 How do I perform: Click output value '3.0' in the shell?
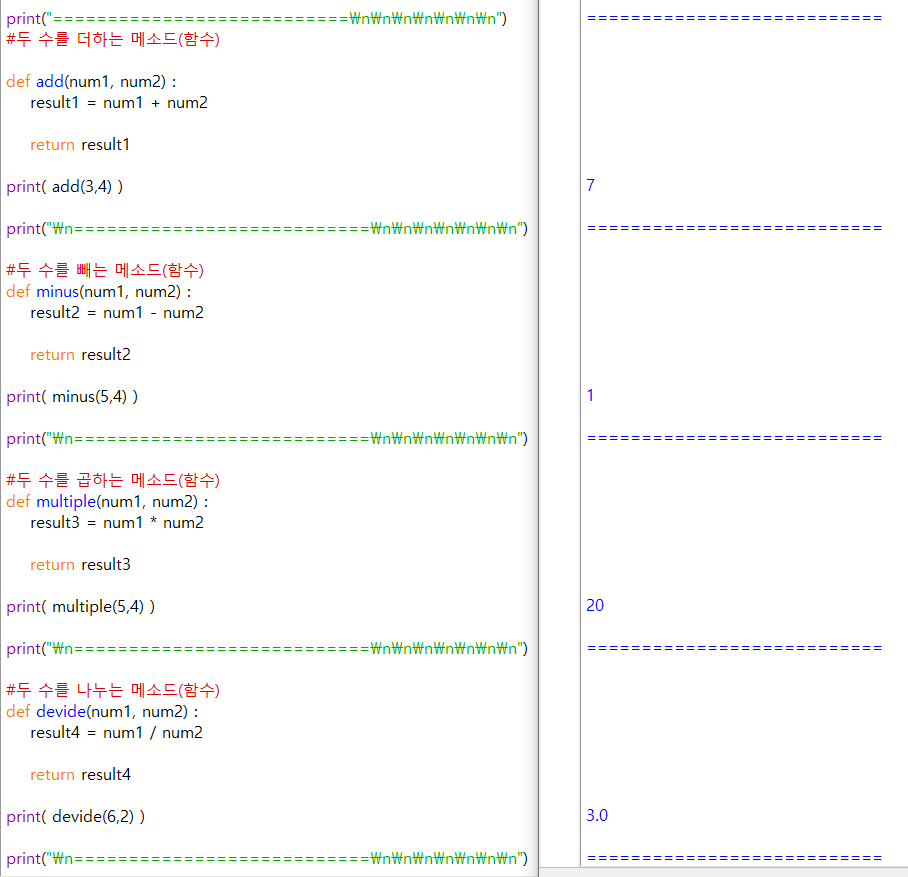coord(597,816)
